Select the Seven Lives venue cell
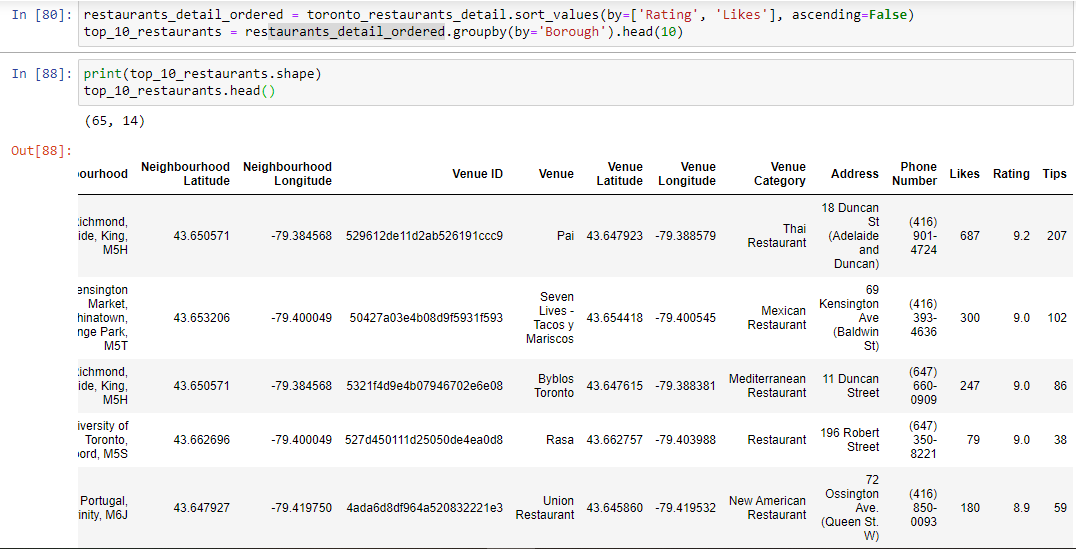The height and width of the screenshot is (549, 1076). pyautogui.click(x=551, y=318)
